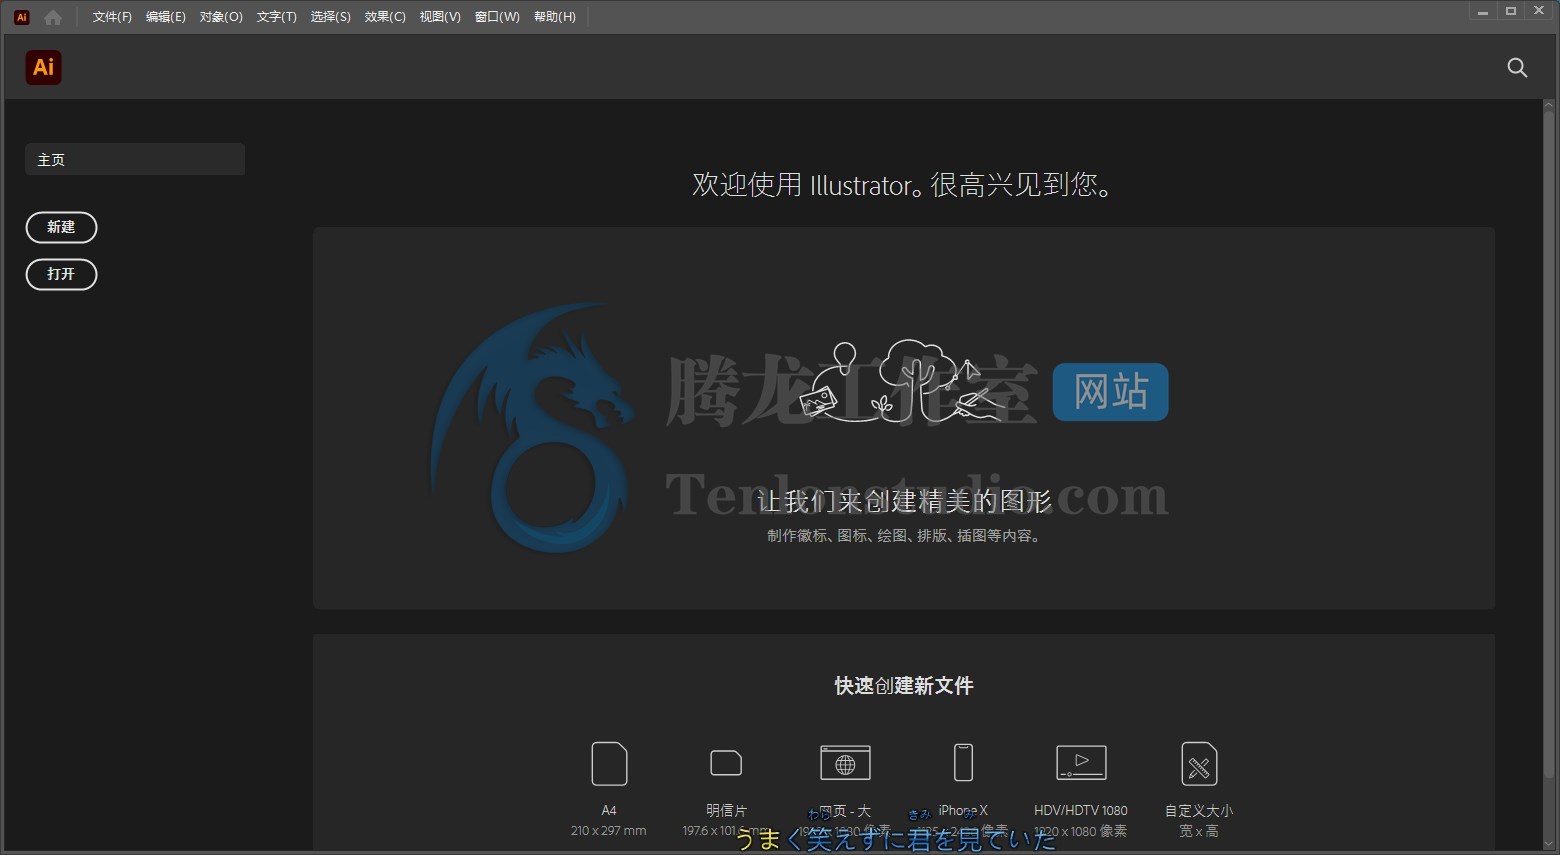
Task: Click the 打开 button
Action: point(61,274)
